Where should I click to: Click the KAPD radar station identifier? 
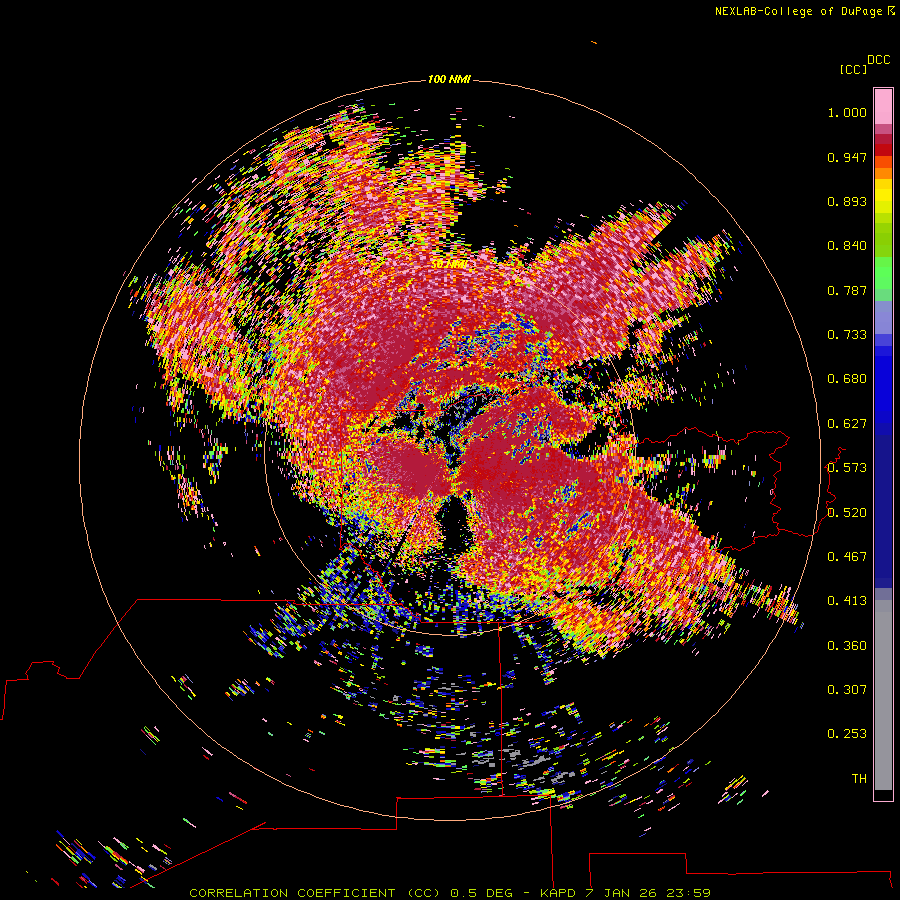557,893
